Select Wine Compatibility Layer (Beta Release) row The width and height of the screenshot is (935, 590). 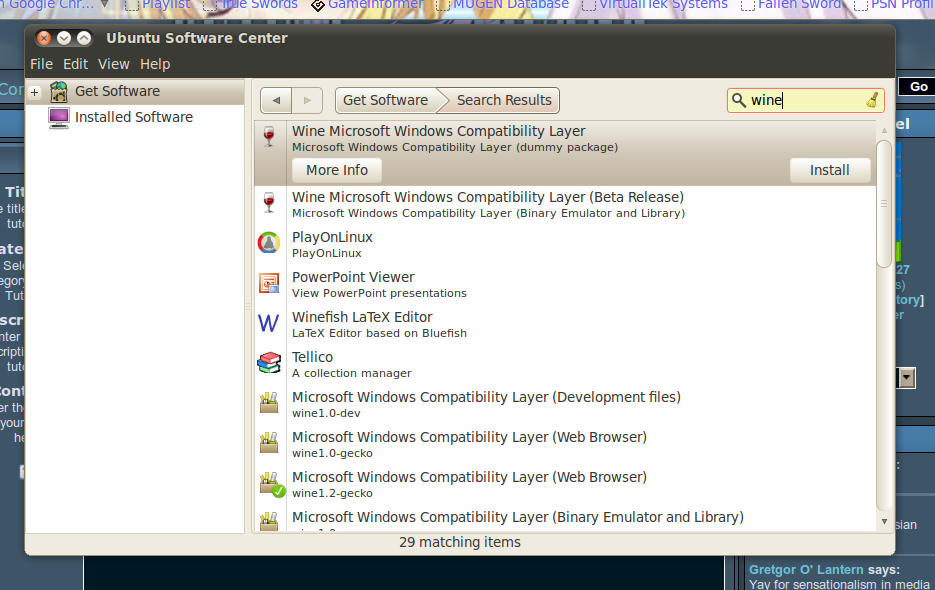[x=565, y=203]
